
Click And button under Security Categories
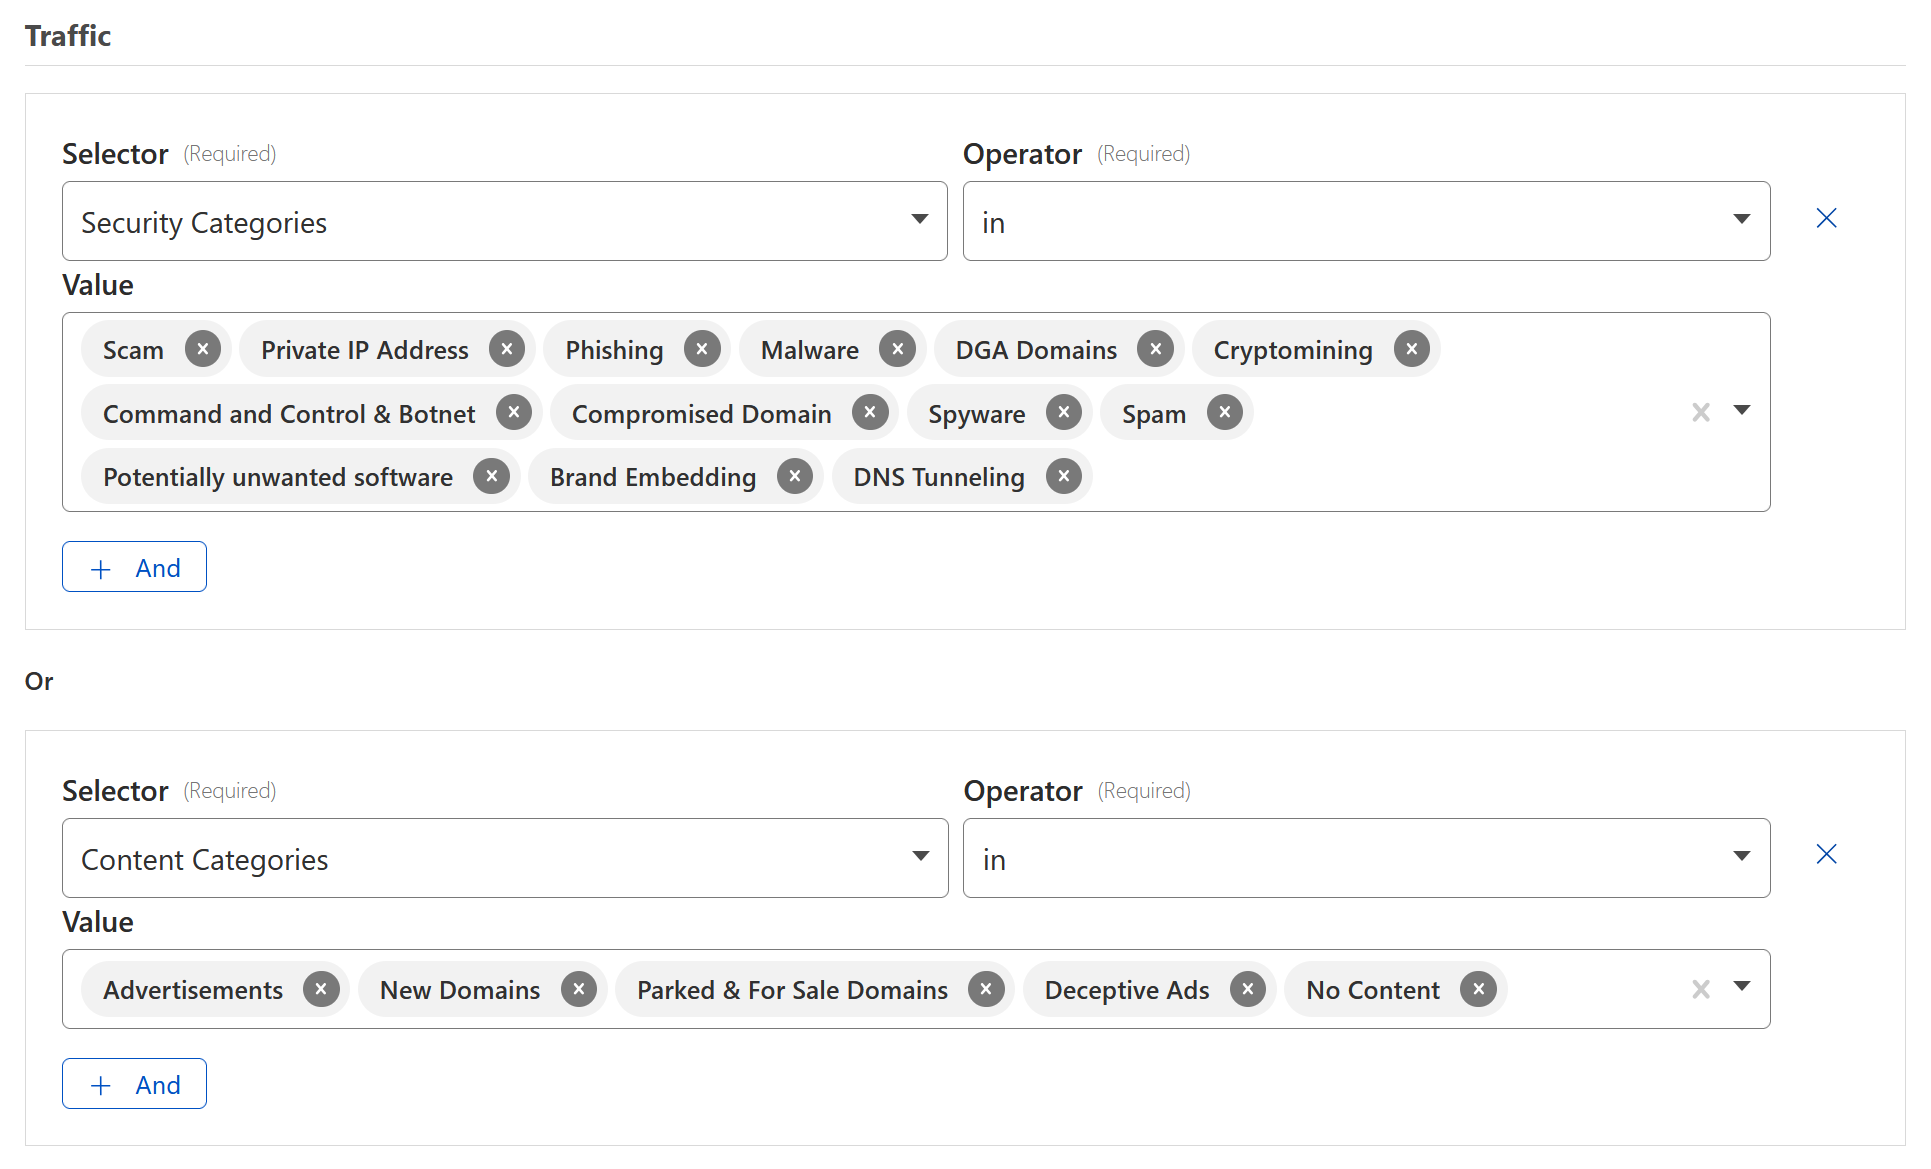pyautogui.click(x=134, y=567)
